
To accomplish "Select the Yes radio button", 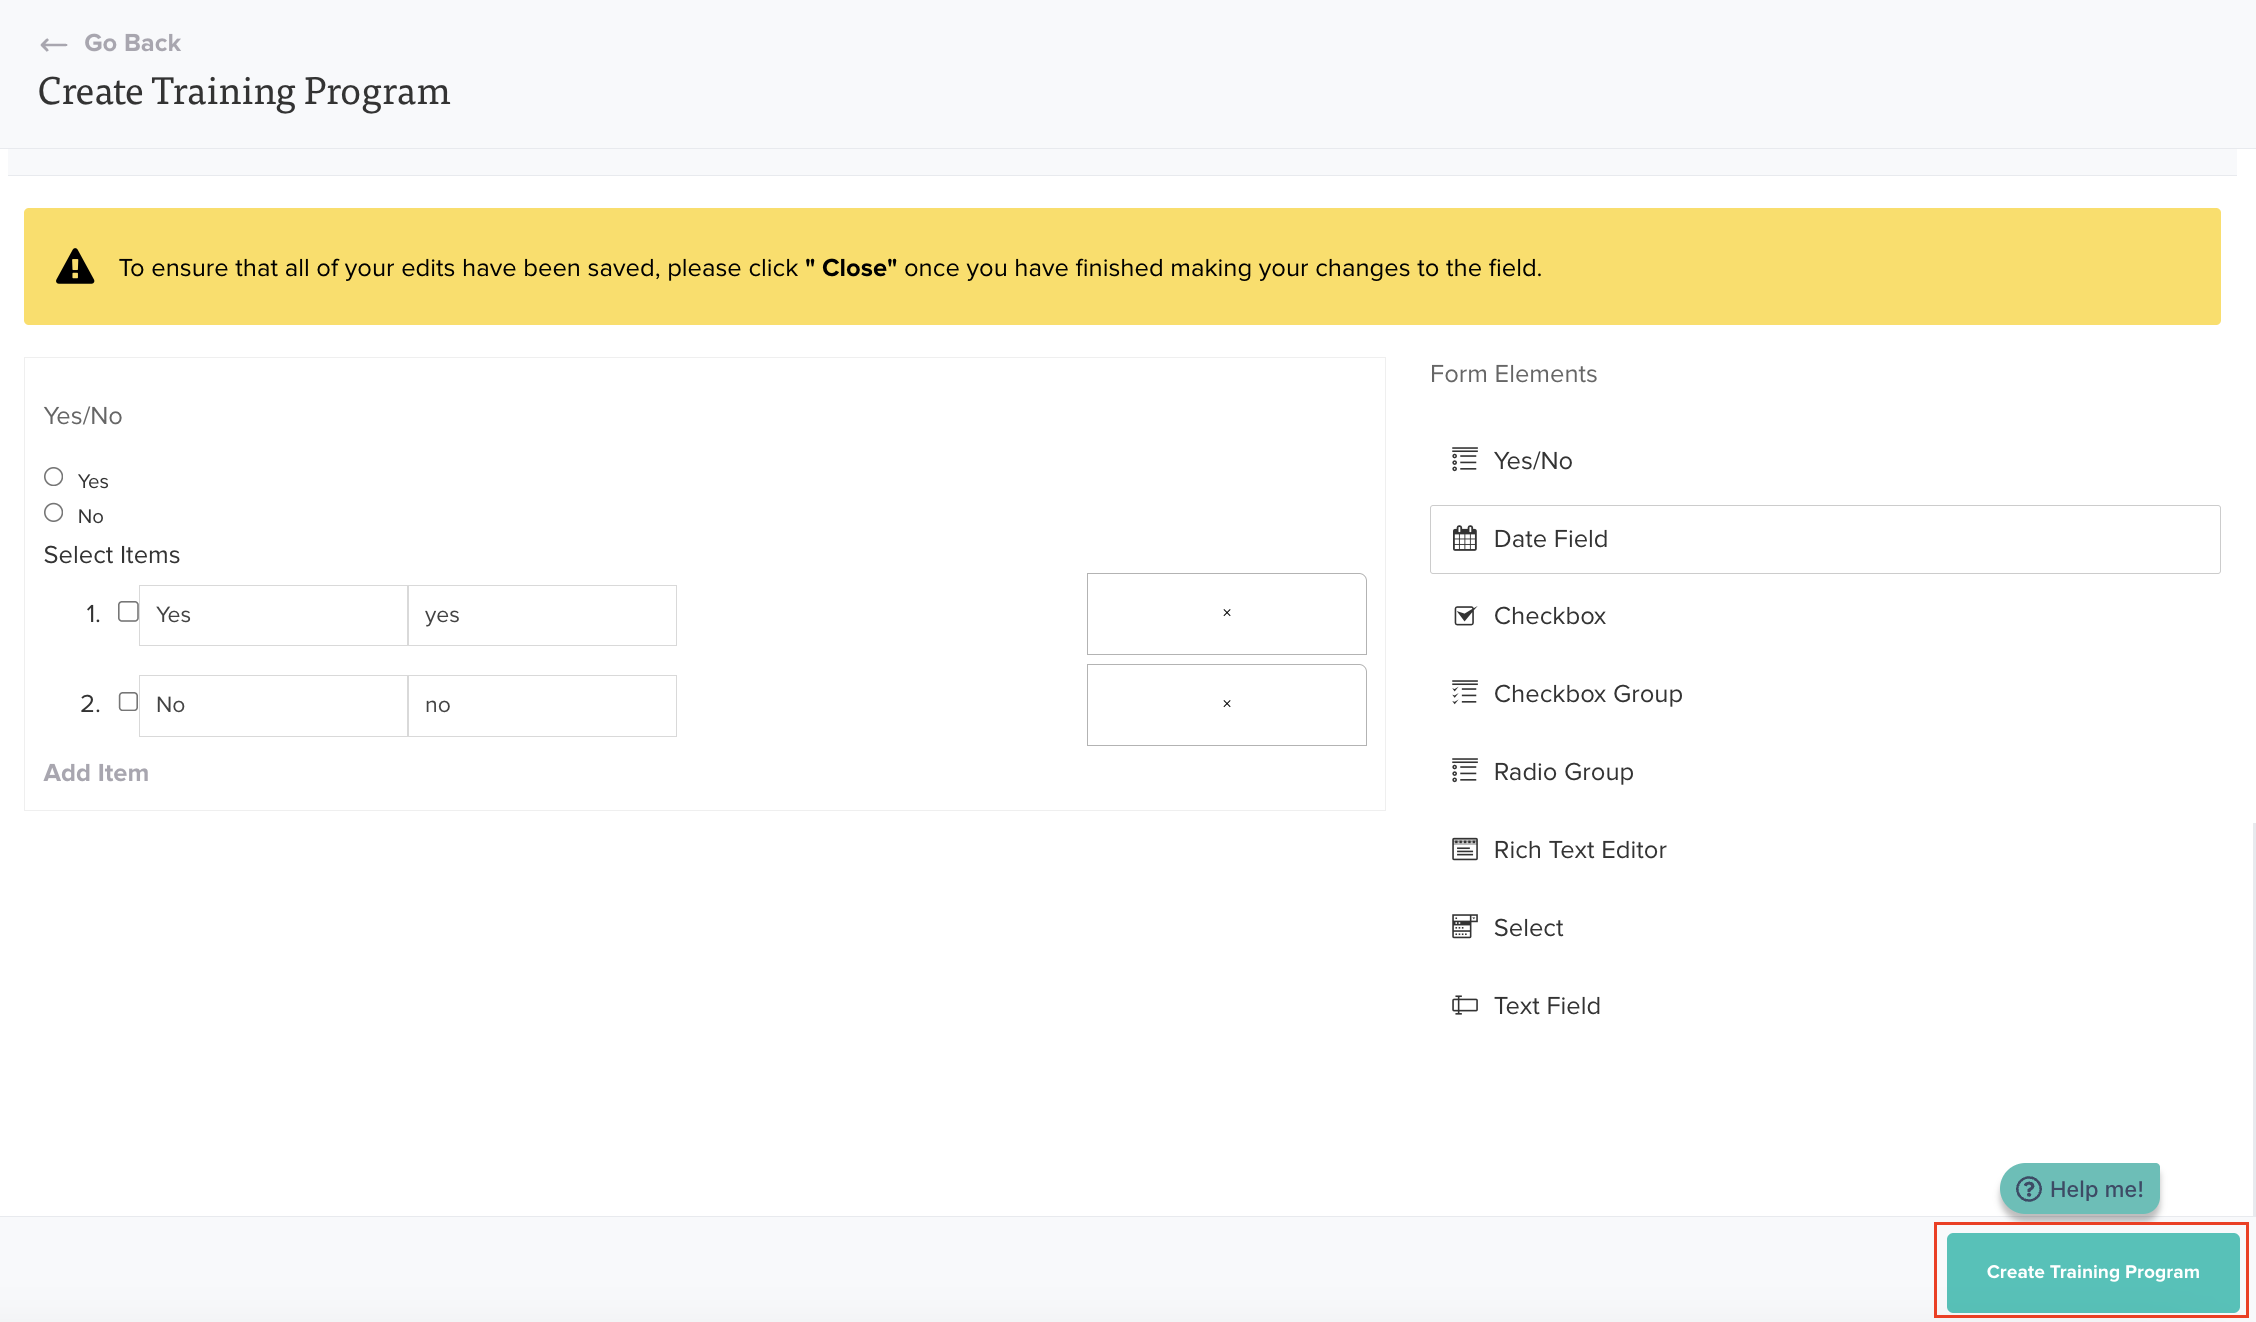I will [x=54, y=477].
